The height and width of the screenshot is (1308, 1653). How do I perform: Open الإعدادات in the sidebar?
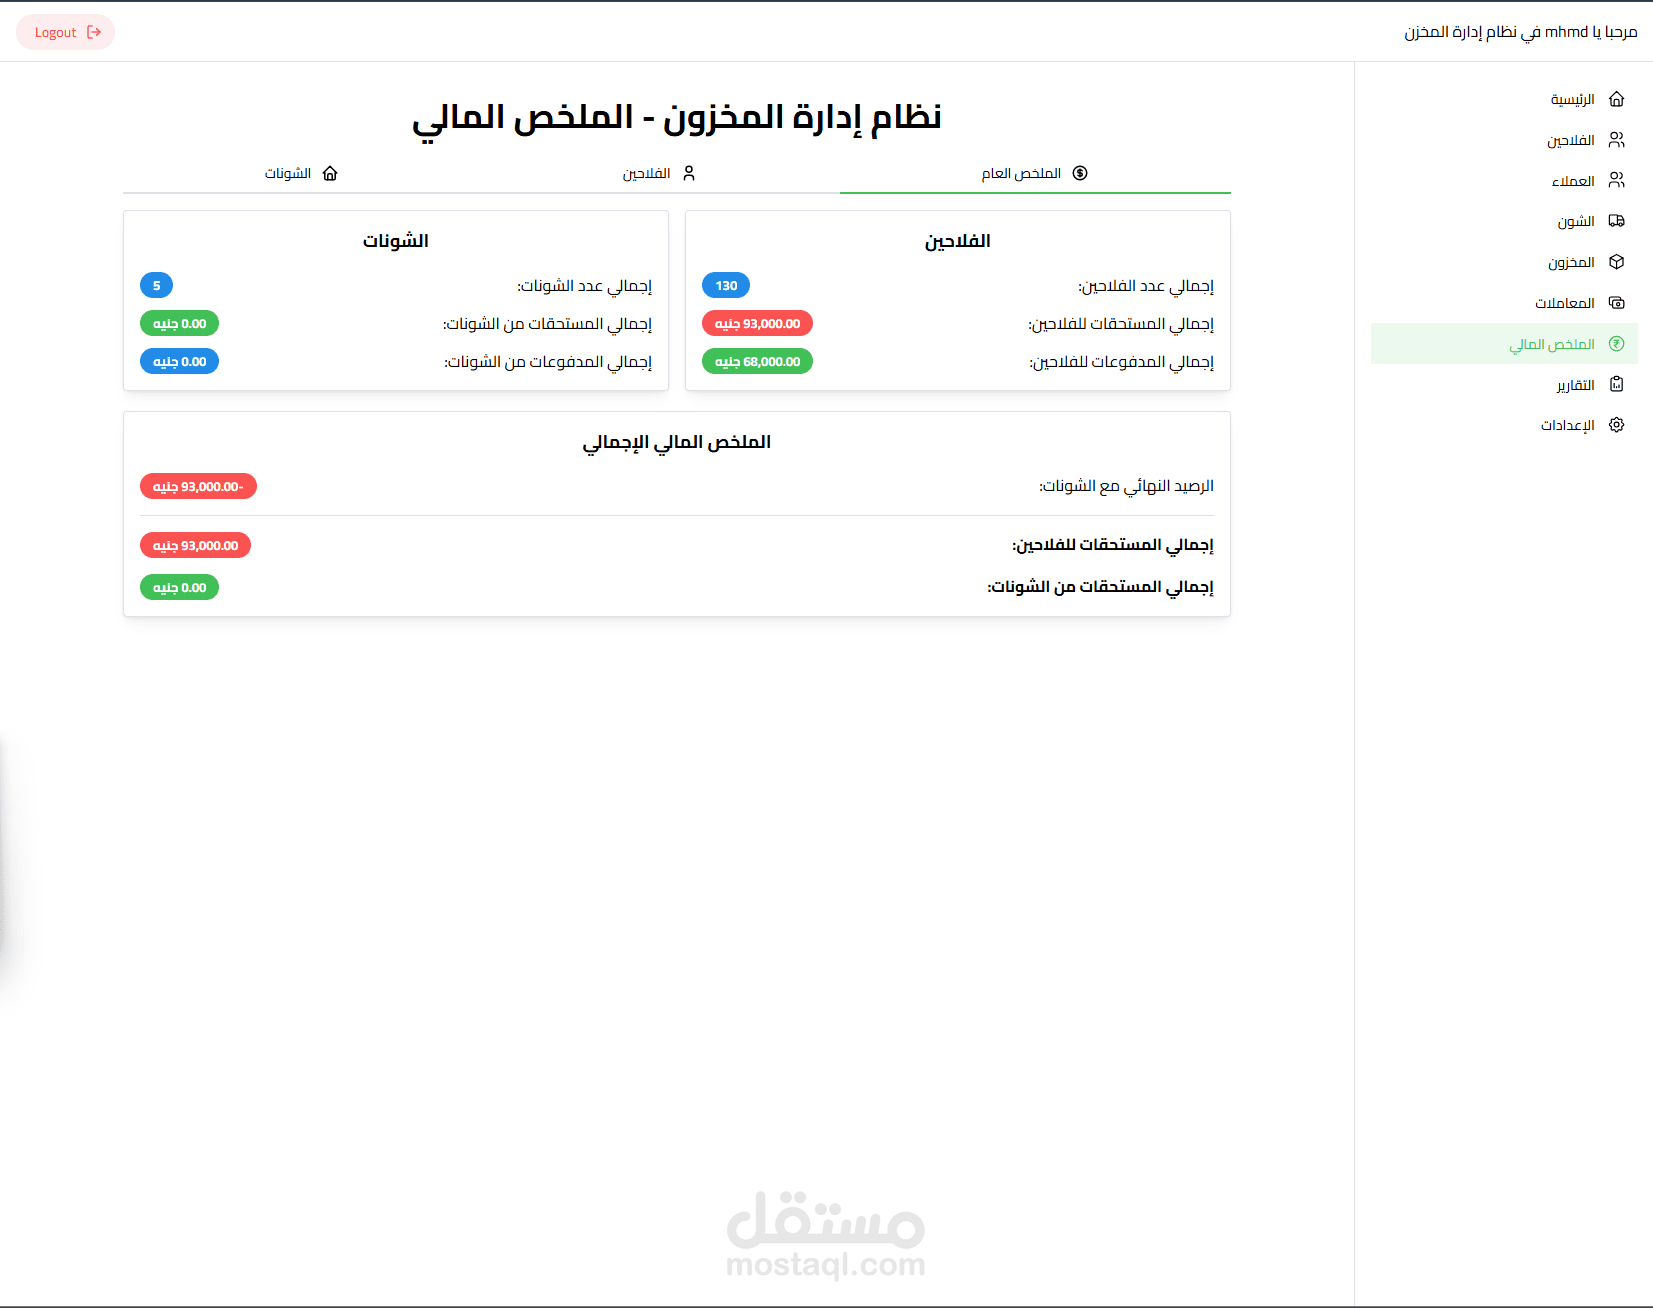click(1504, 425)
